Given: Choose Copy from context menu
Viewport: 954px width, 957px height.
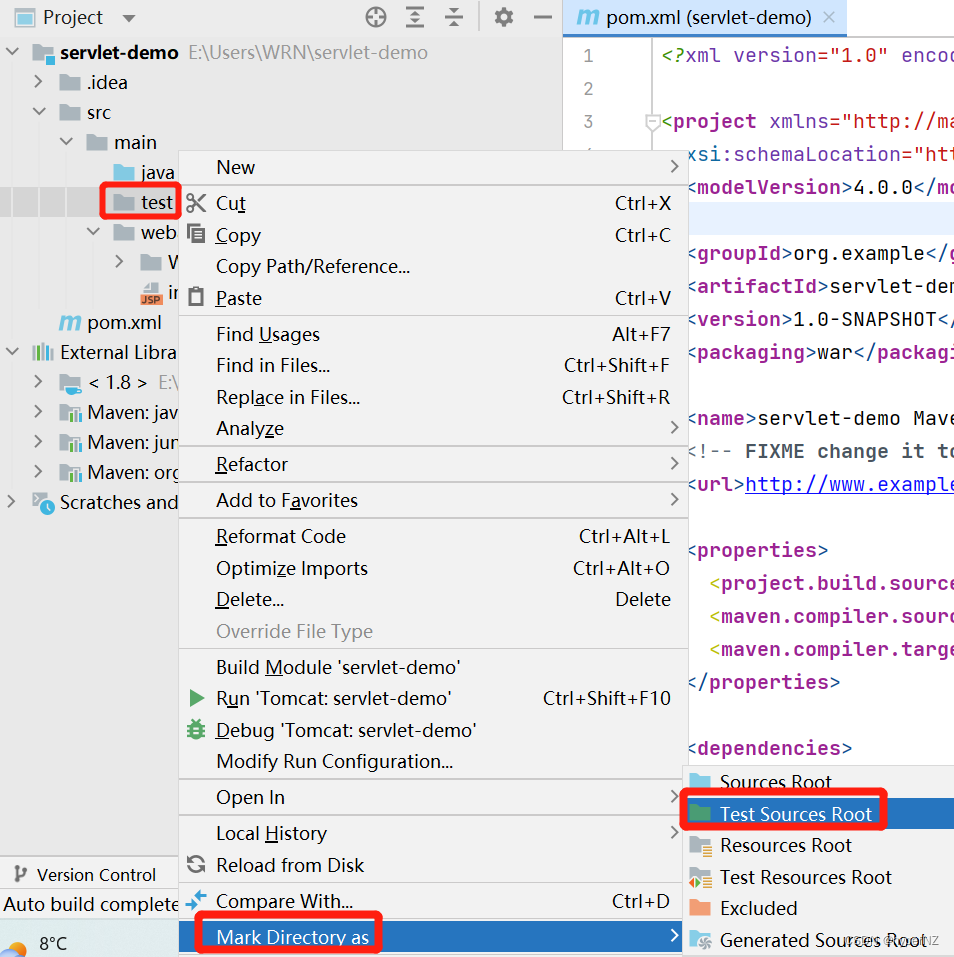Looking at the screenshot, I should tap(433, 235).
